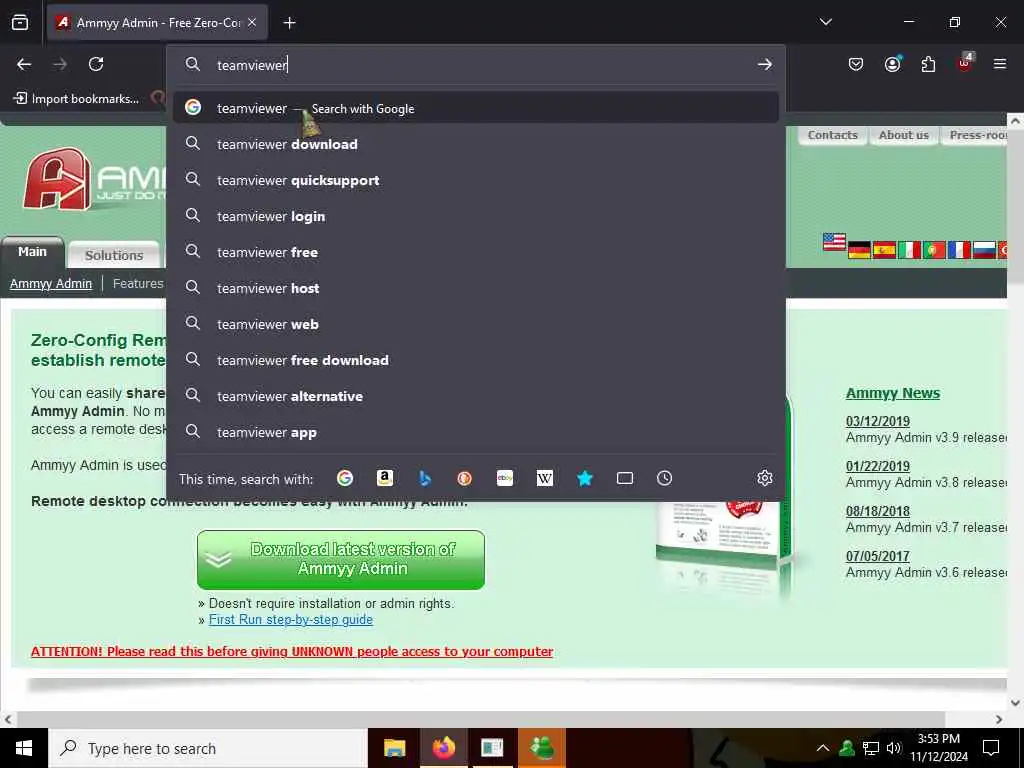Switch site language with French flag
Viewport: 1024px width, 768px height.
click(959, 250)
